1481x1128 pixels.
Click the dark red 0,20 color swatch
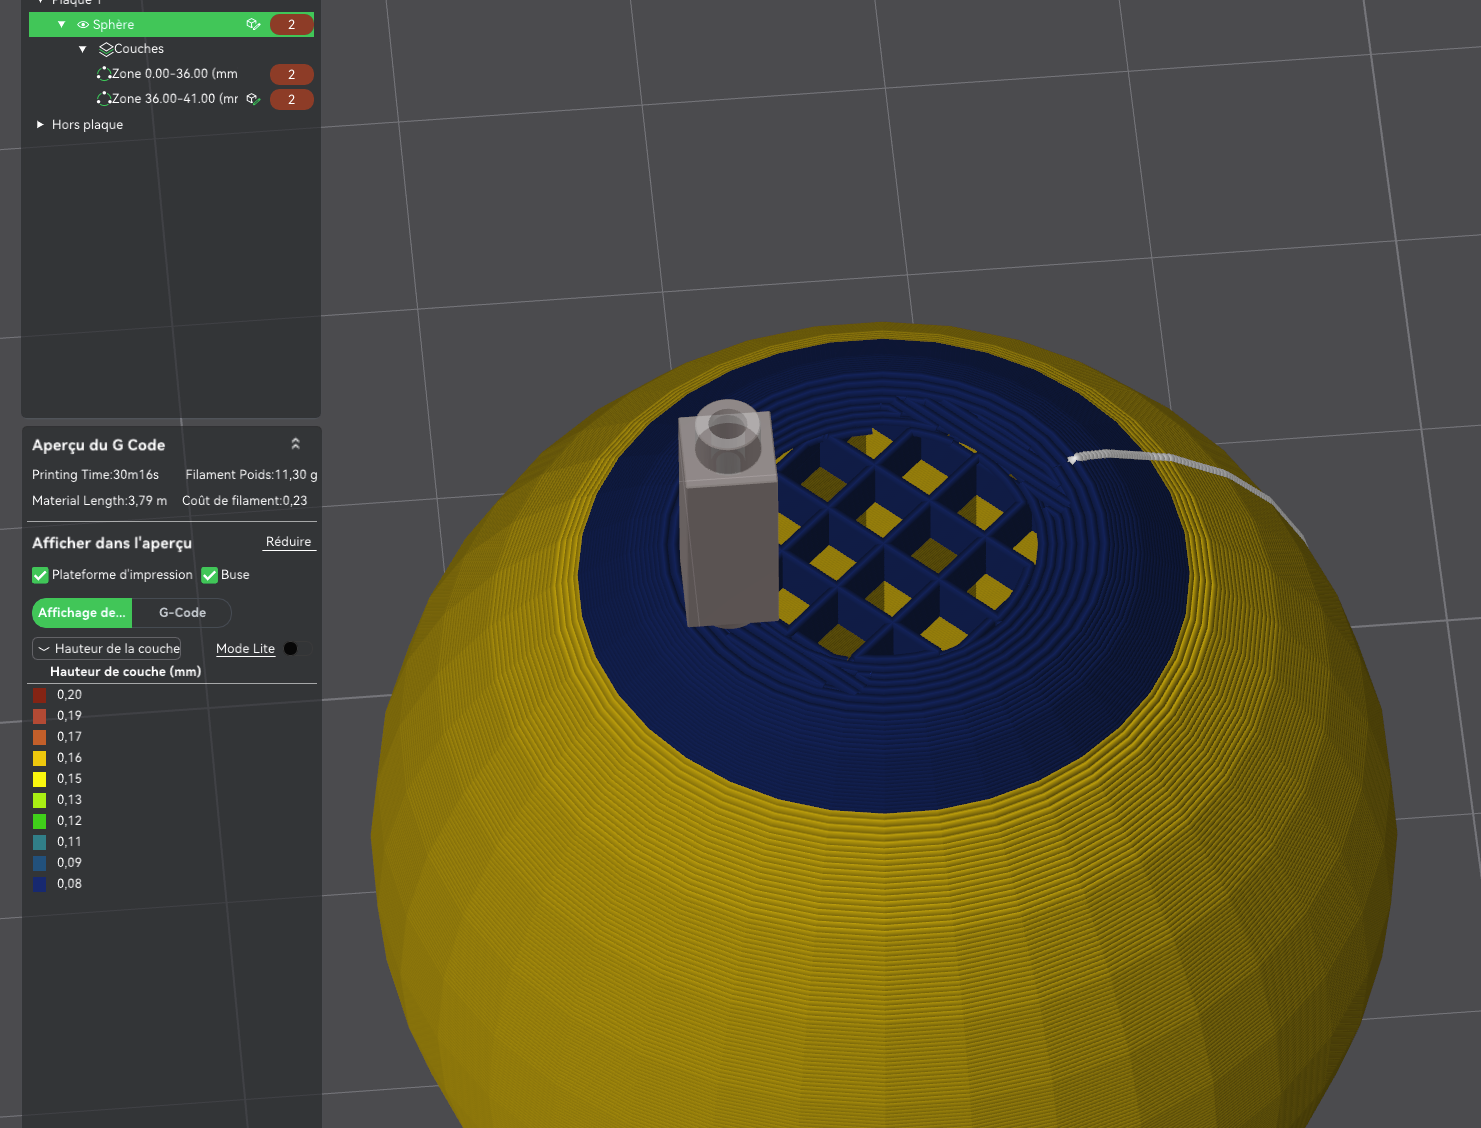(40, 695)
